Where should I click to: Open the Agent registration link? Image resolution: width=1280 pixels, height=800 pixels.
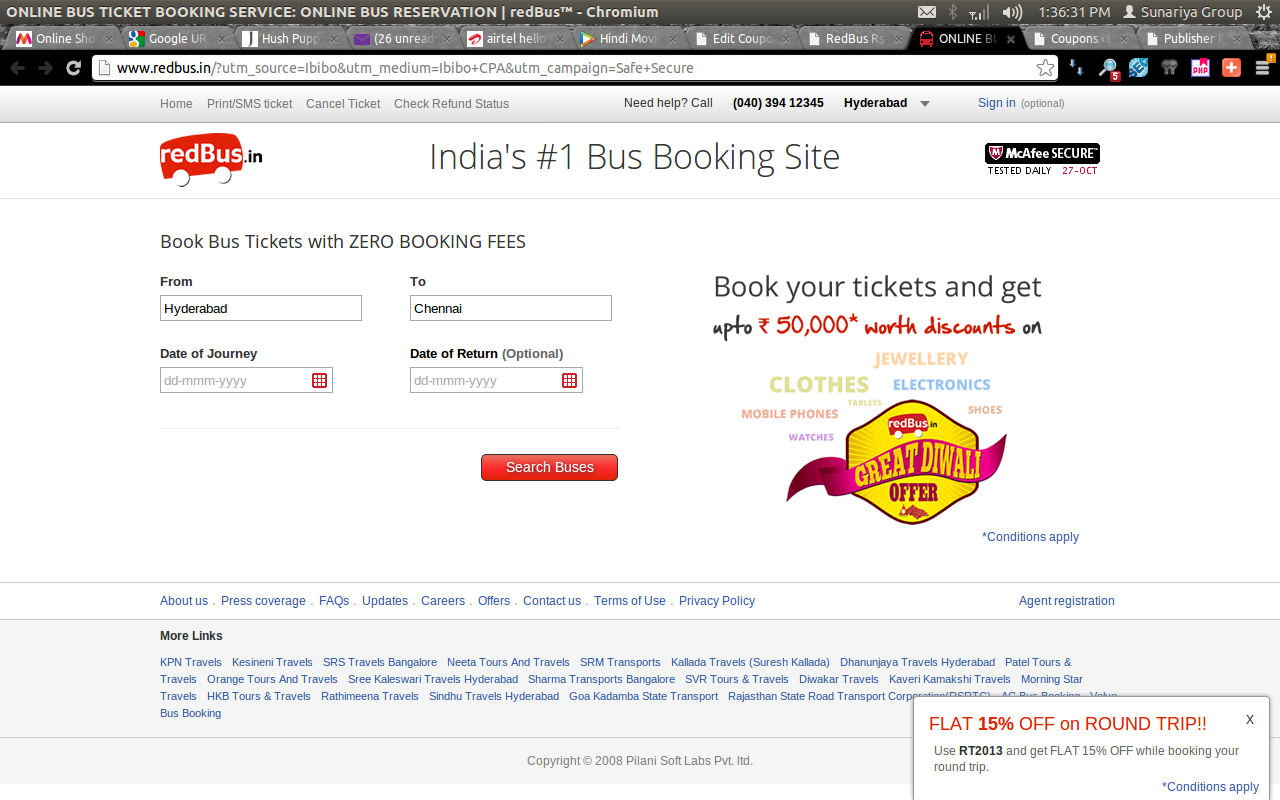tap(1066, 601)
